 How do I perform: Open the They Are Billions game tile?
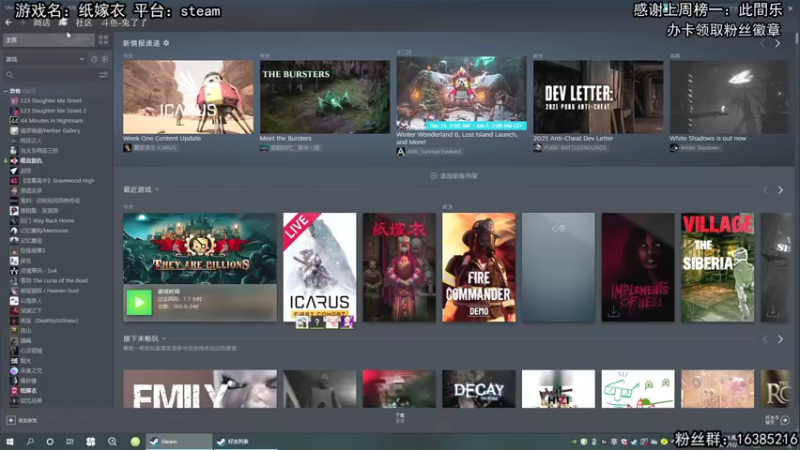click(200, 248)
